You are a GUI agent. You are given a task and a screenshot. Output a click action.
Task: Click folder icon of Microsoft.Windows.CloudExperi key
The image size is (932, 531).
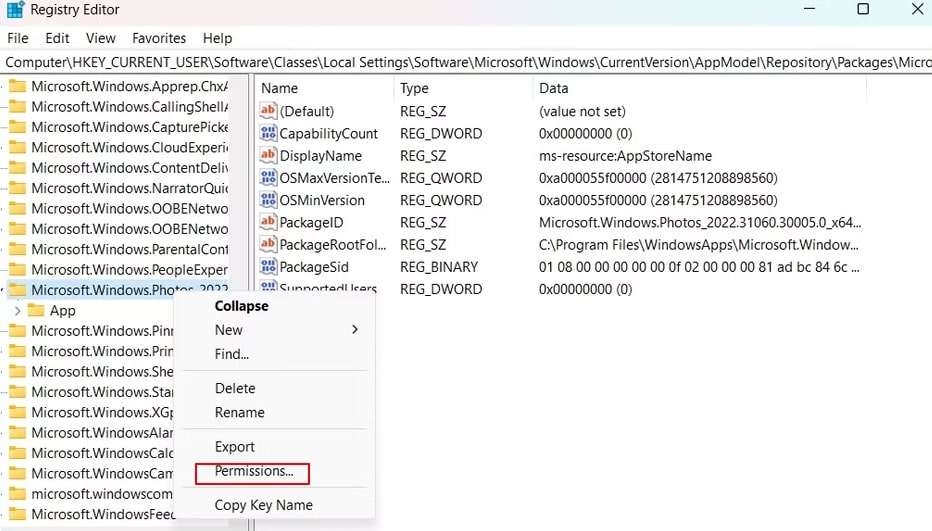click(x=18, y=147)
